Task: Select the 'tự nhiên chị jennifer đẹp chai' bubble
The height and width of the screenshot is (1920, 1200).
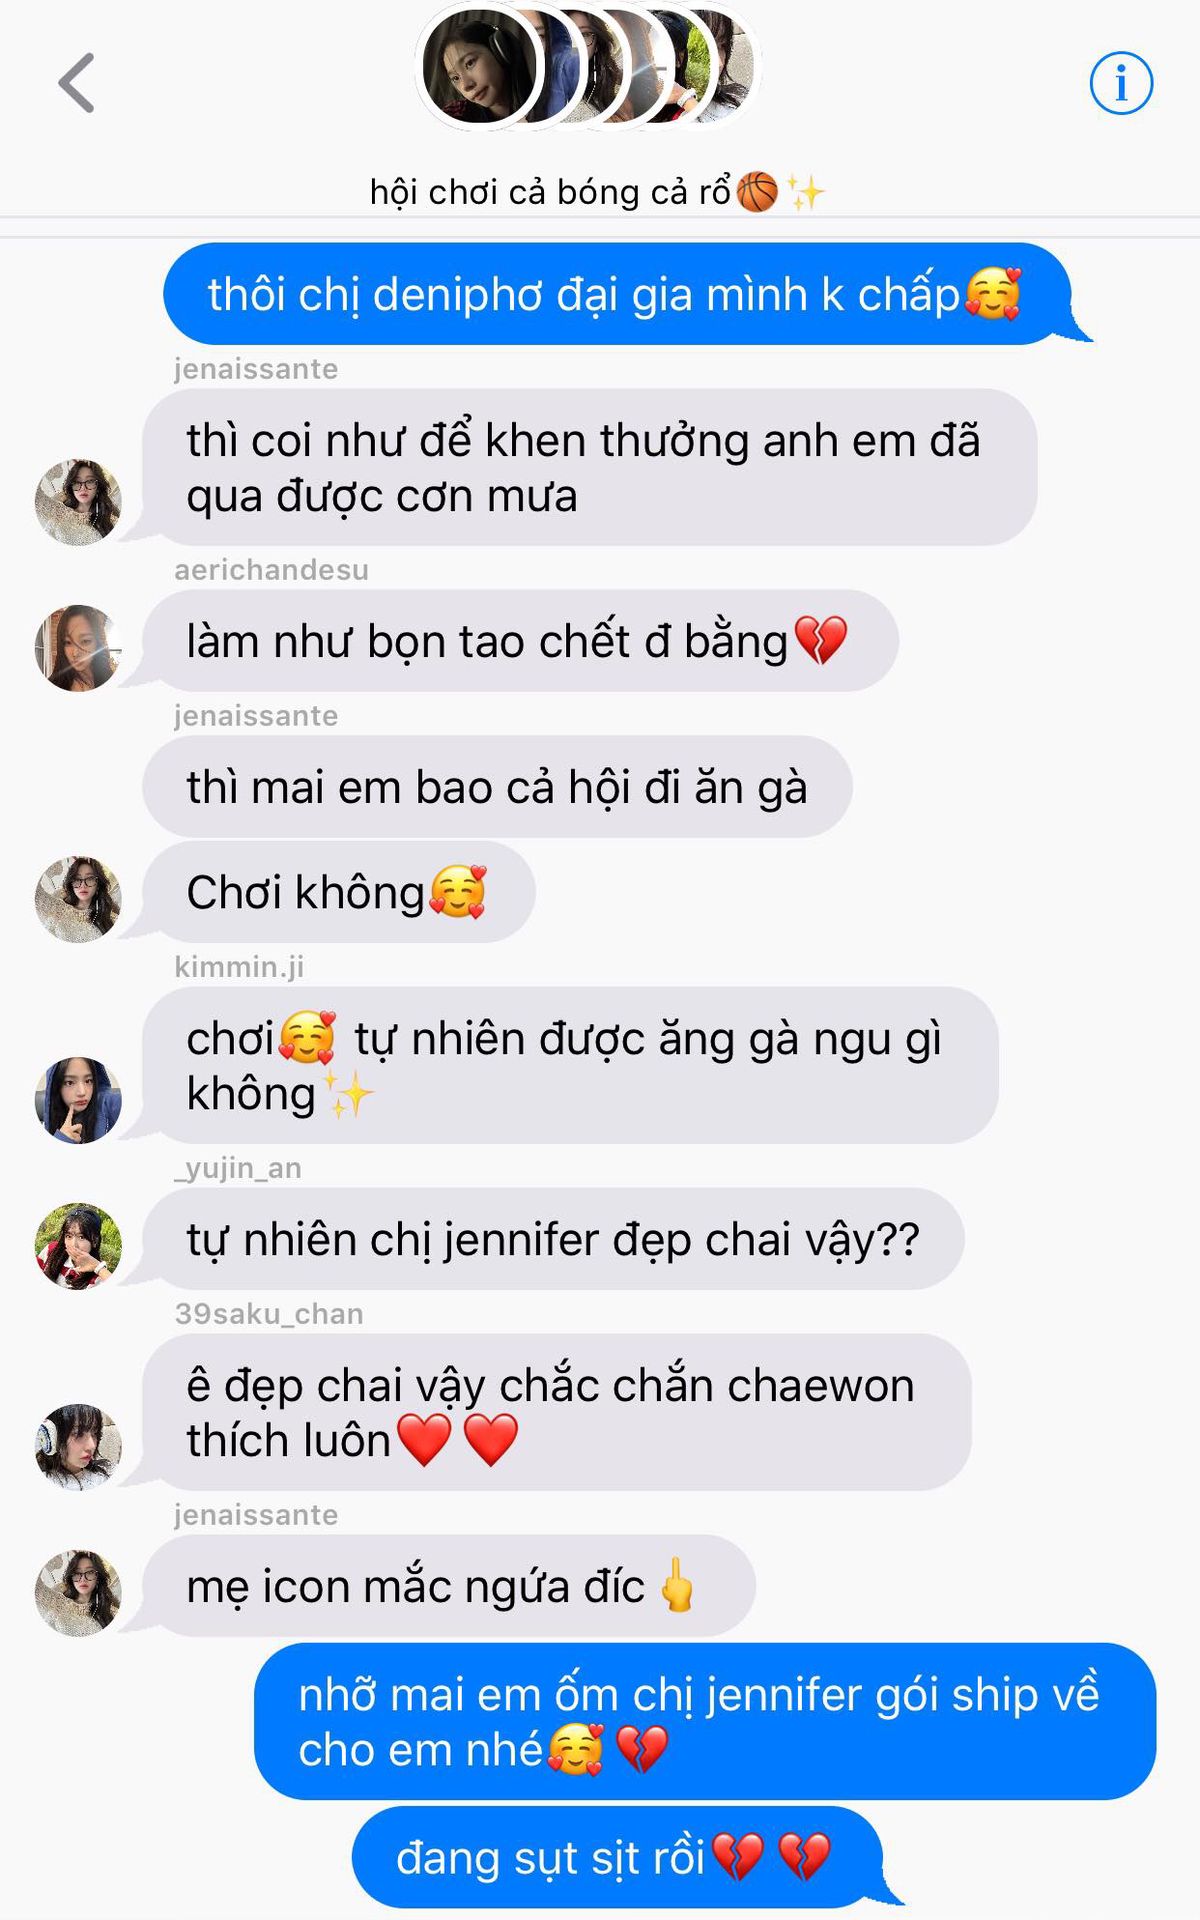Action: pos(553,1239)
